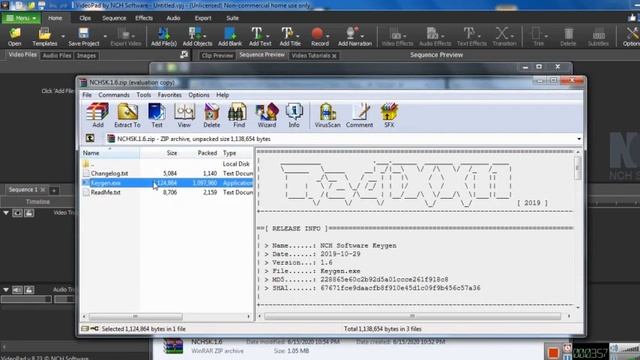Click Extract To in WinRAR toolbar
The height and width of the screenshot is (360, 640).
[127, 116]
